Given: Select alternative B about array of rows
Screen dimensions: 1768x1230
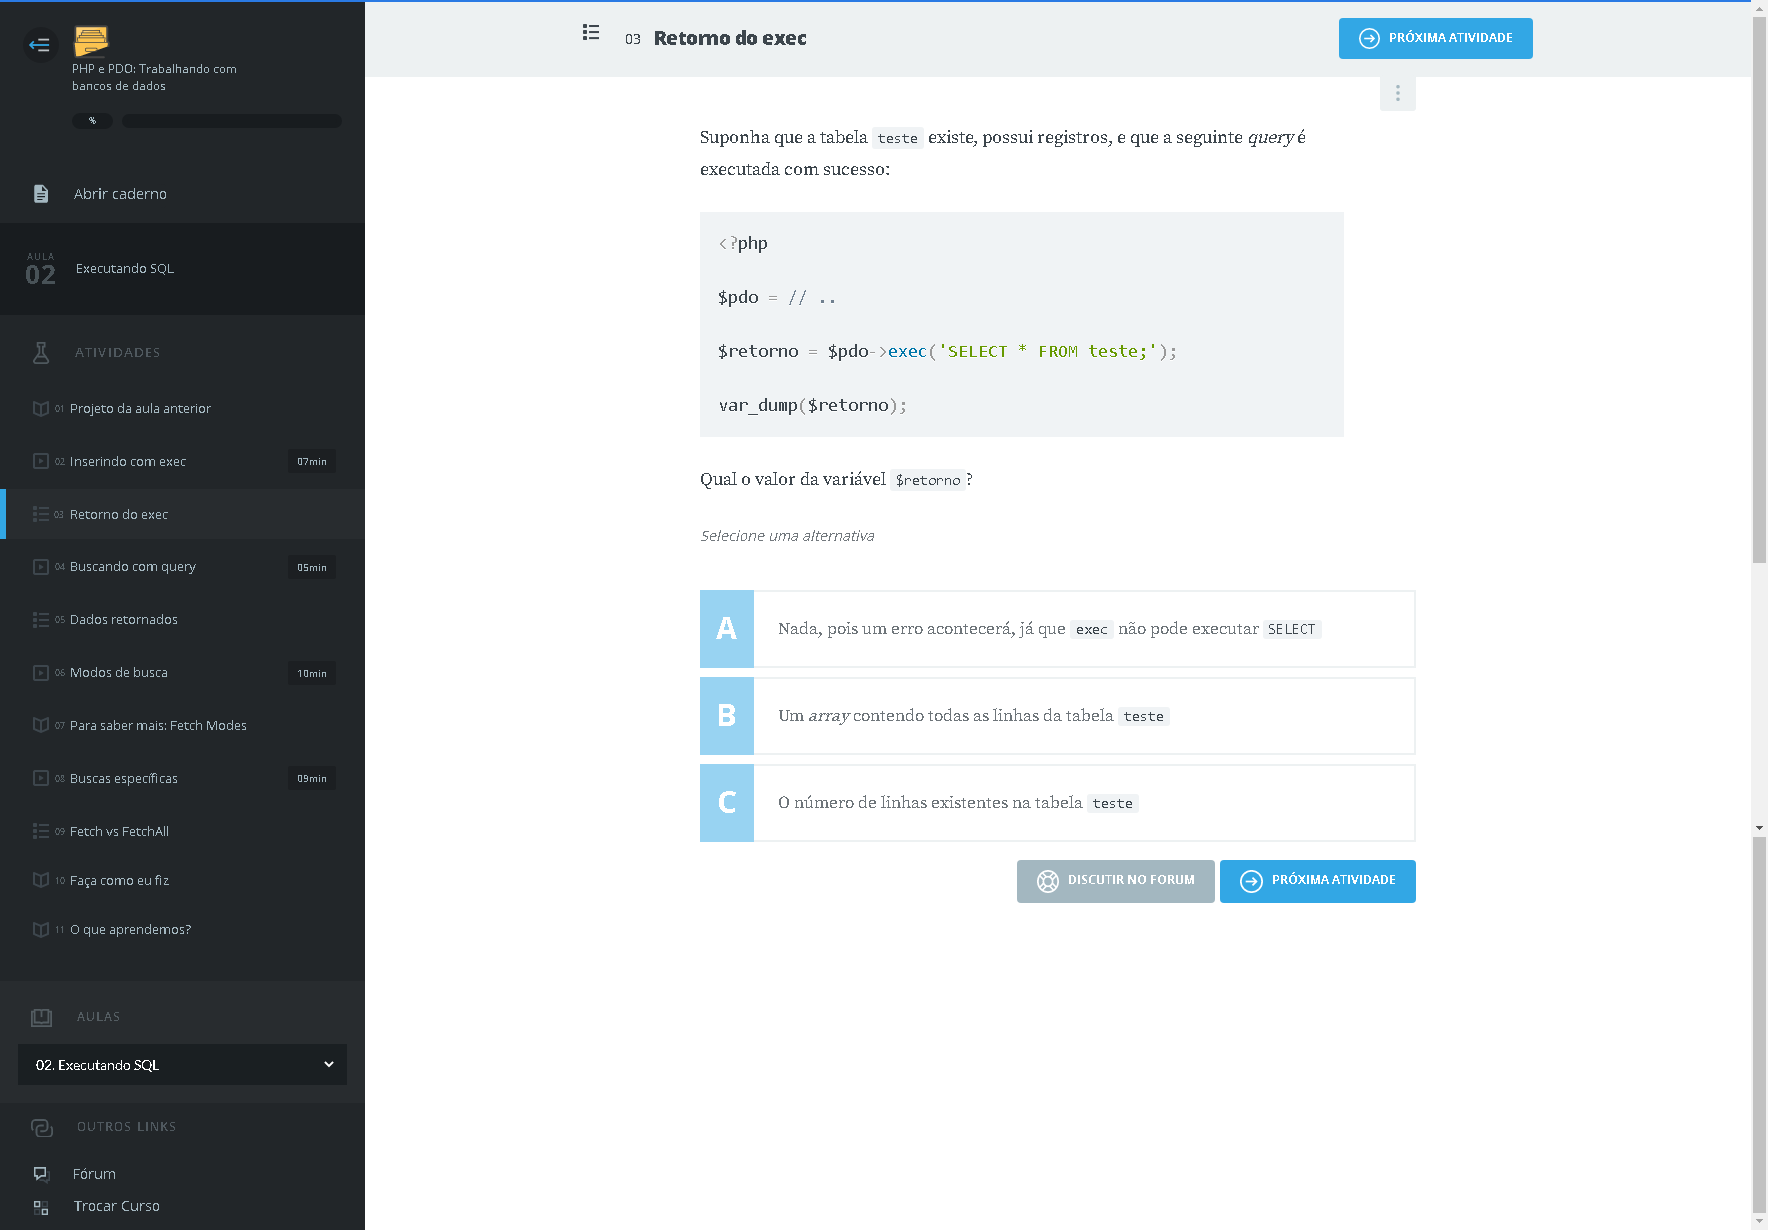Looking at the screenshot, I should tap(1057, 716).
